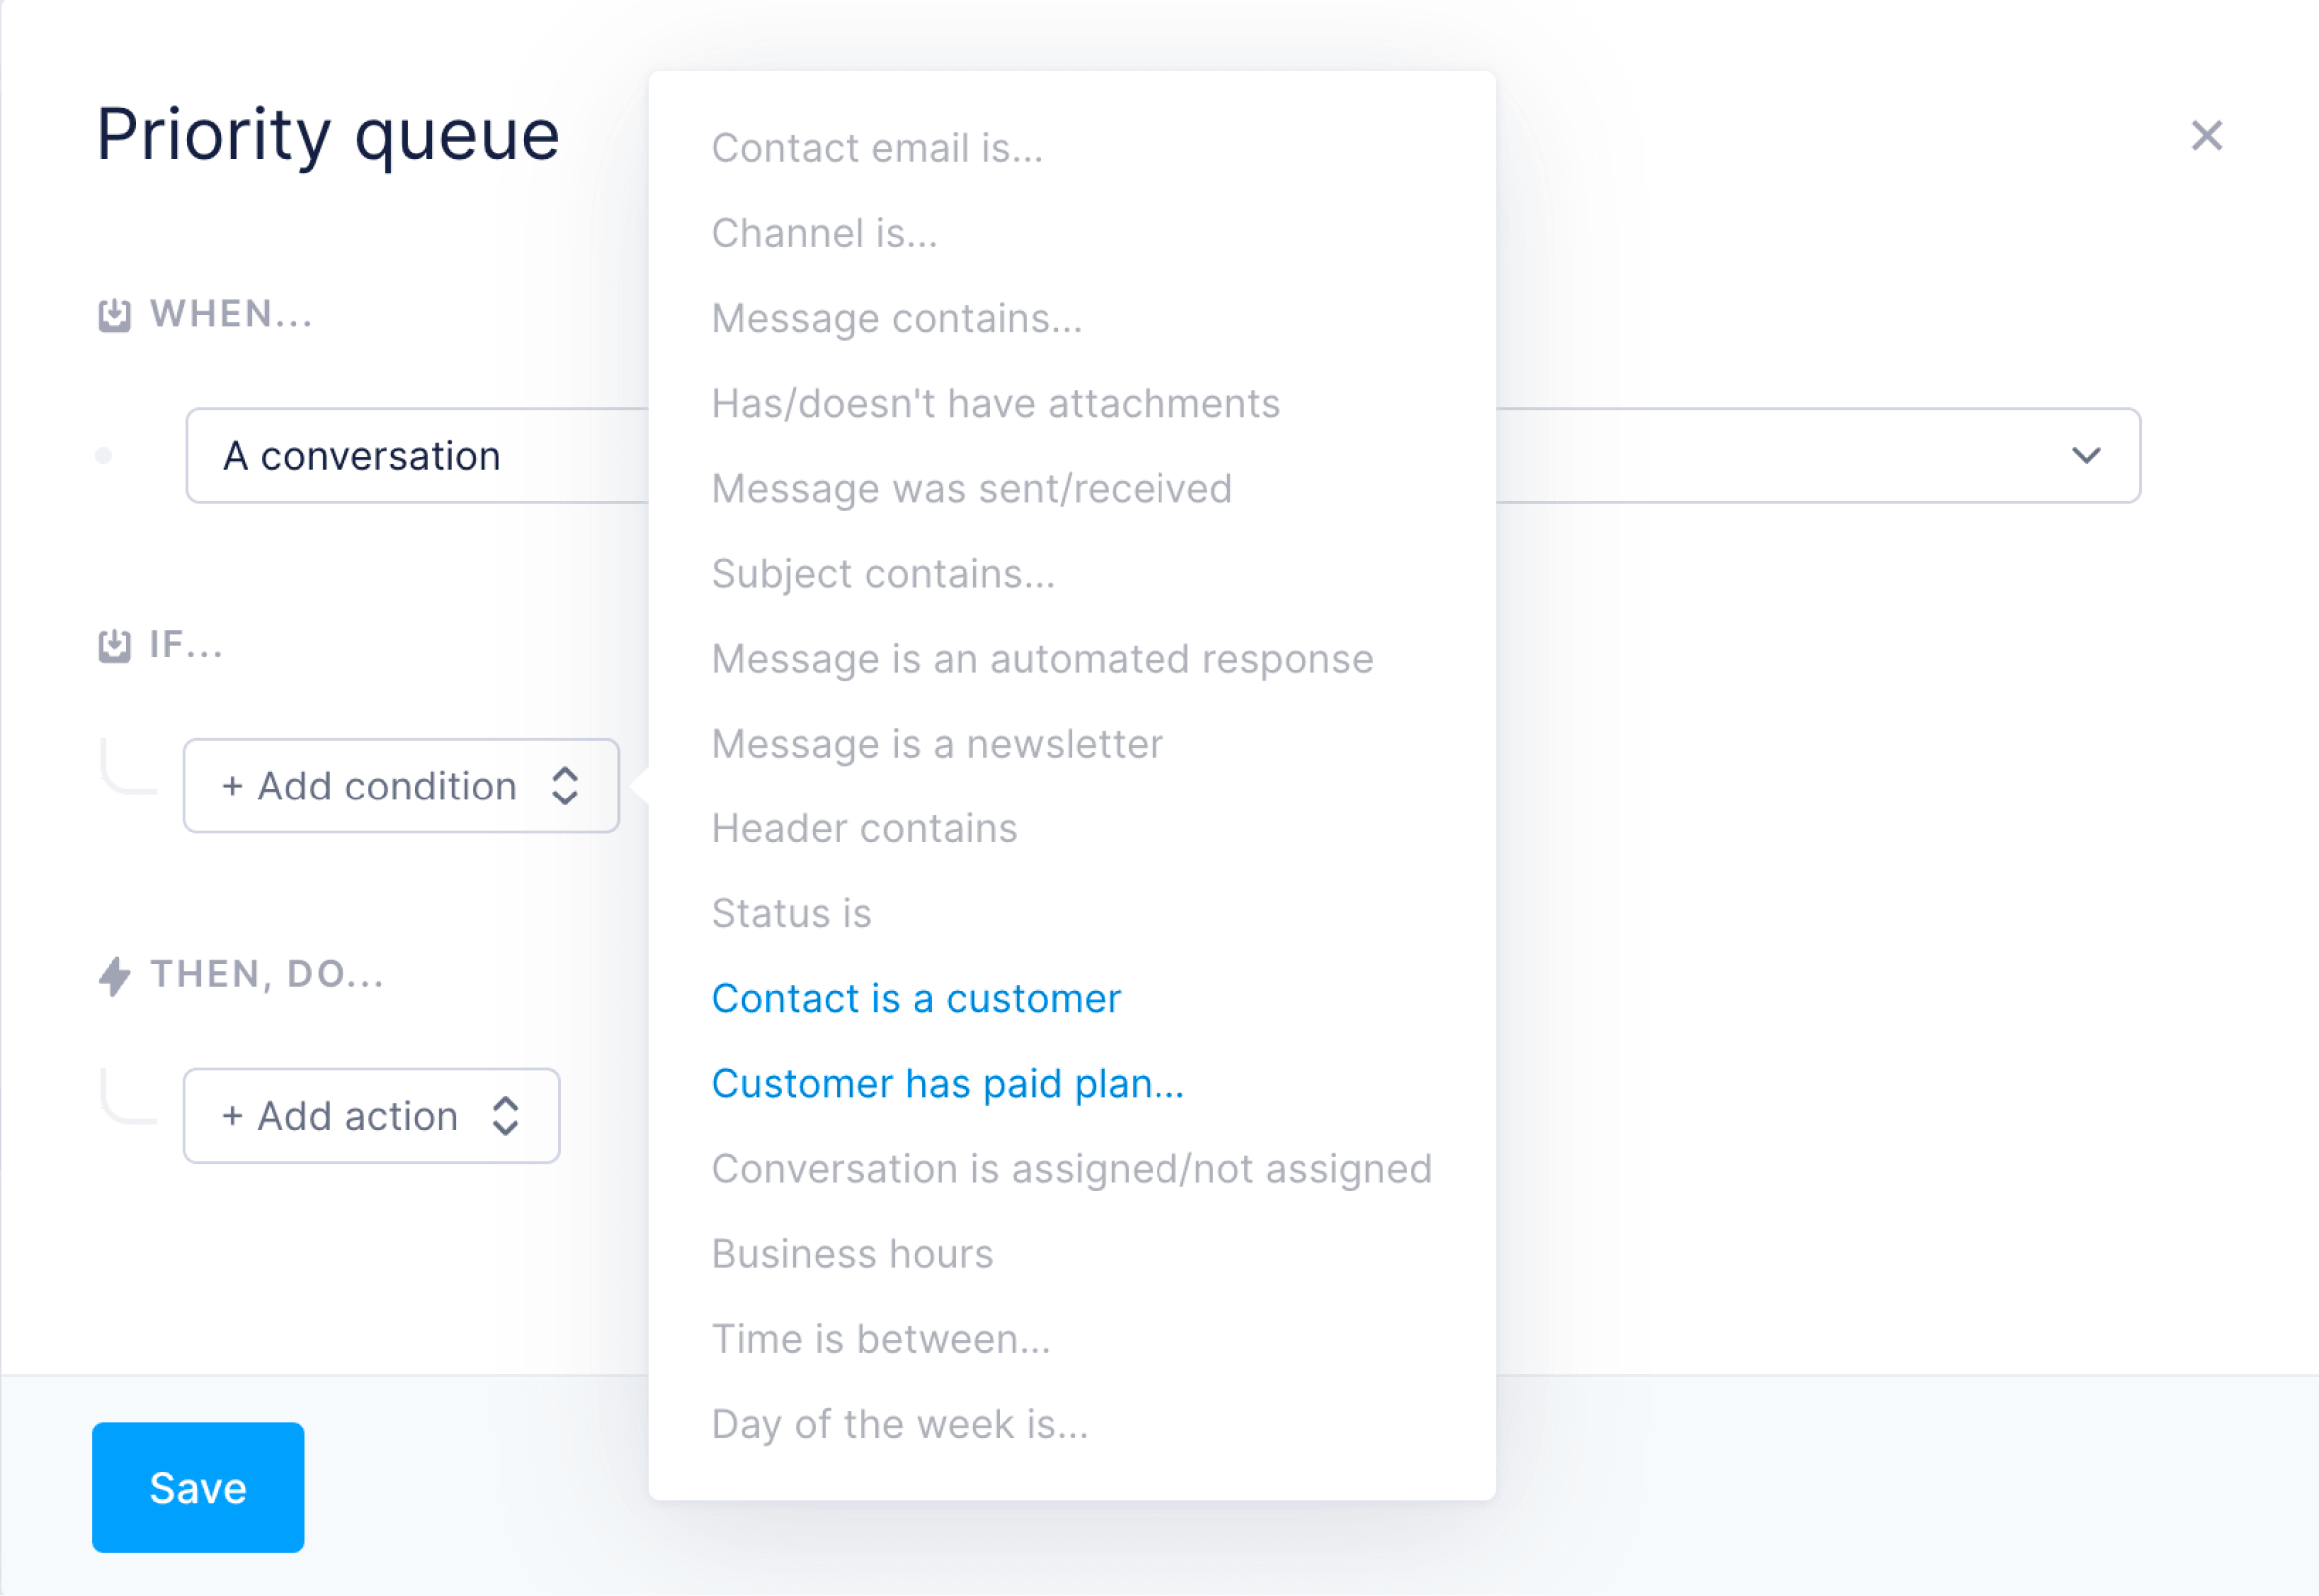The image size is (2319, 1596).
Task: Choose Day of the week is option
Action: click(x=900, y=1424)
